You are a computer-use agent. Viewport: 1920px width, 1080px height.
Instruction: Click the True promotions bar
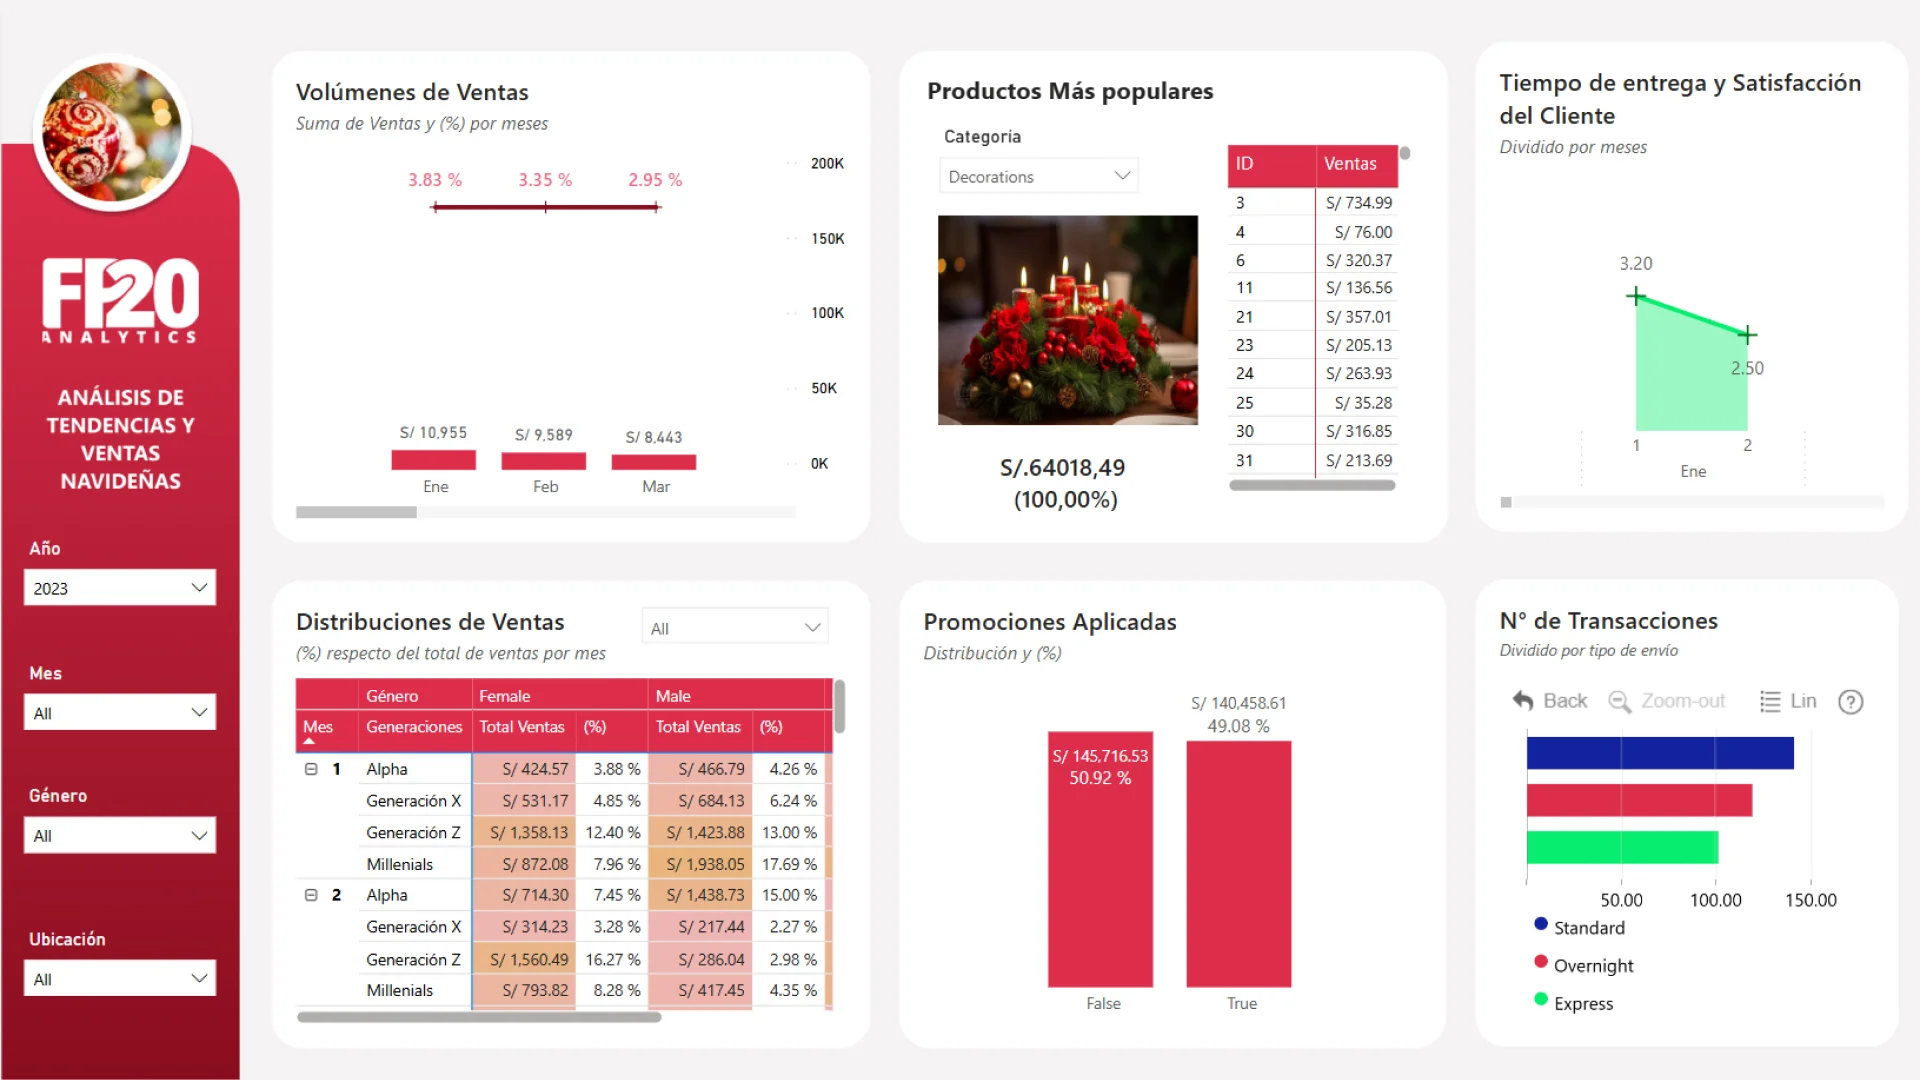(x=1238, y=864)
